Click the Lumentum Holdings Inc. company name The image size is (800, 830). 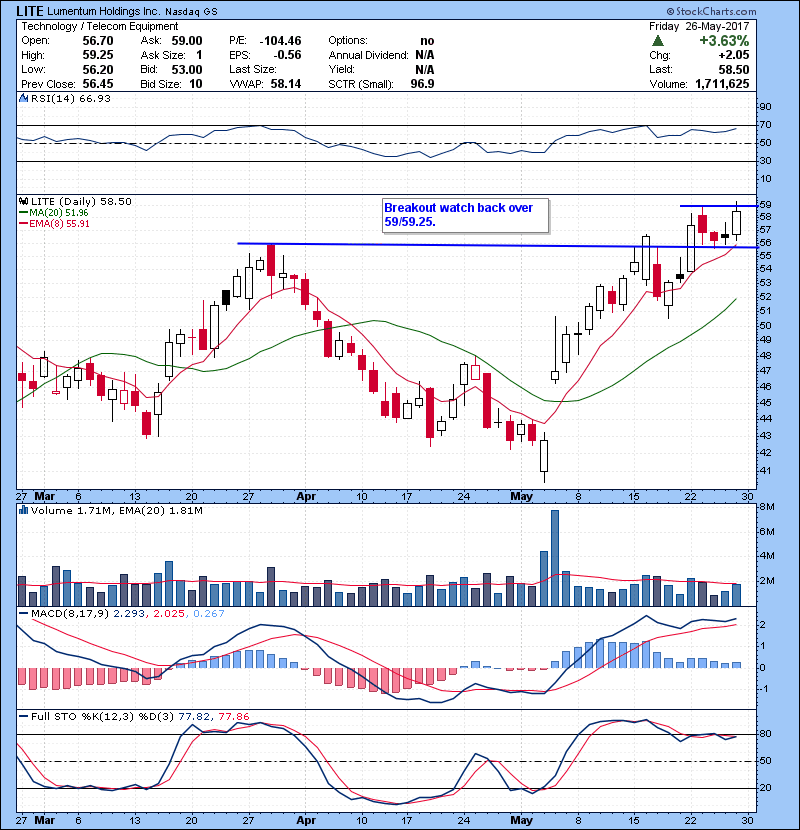tap(103, 11)
